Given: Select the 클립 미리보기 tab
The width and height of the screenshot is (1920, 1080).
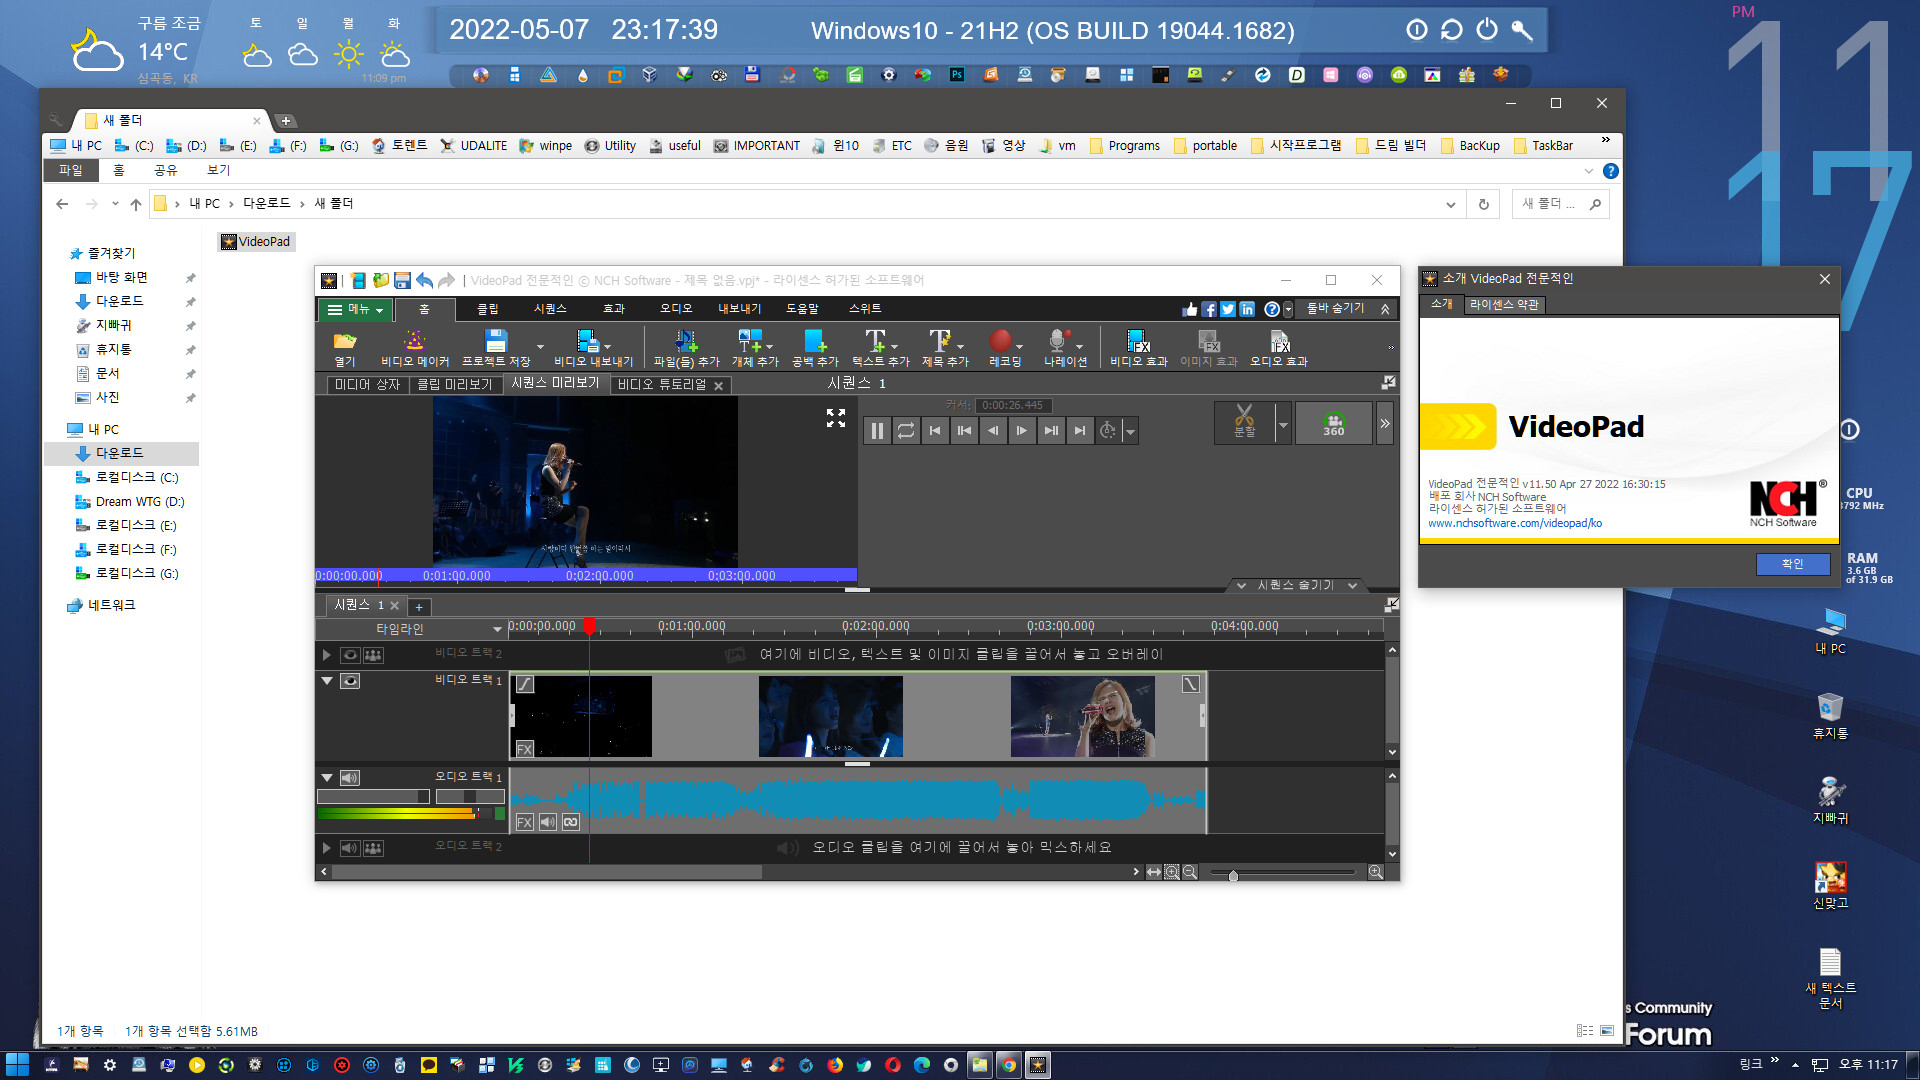Looking at the screenshot, I should [455, 384].
